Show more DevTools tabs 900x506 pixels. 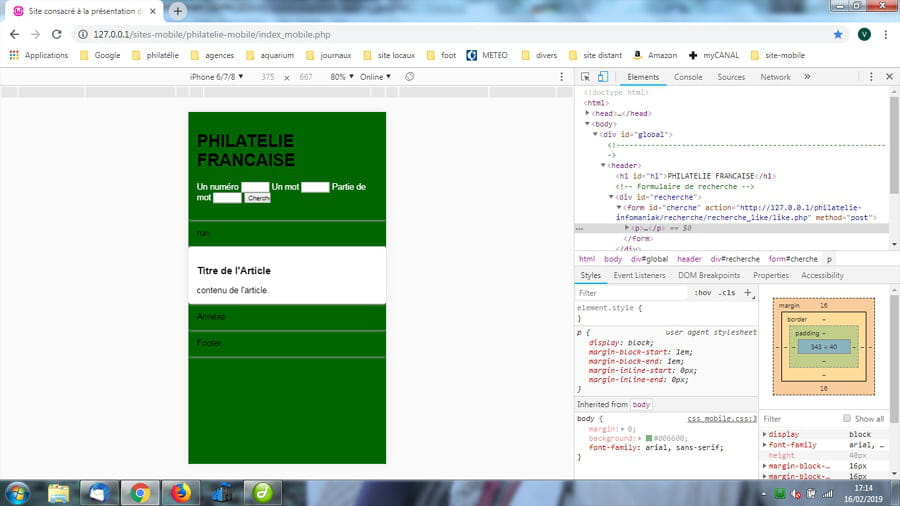pyautogui.click(x=807, y=76)
